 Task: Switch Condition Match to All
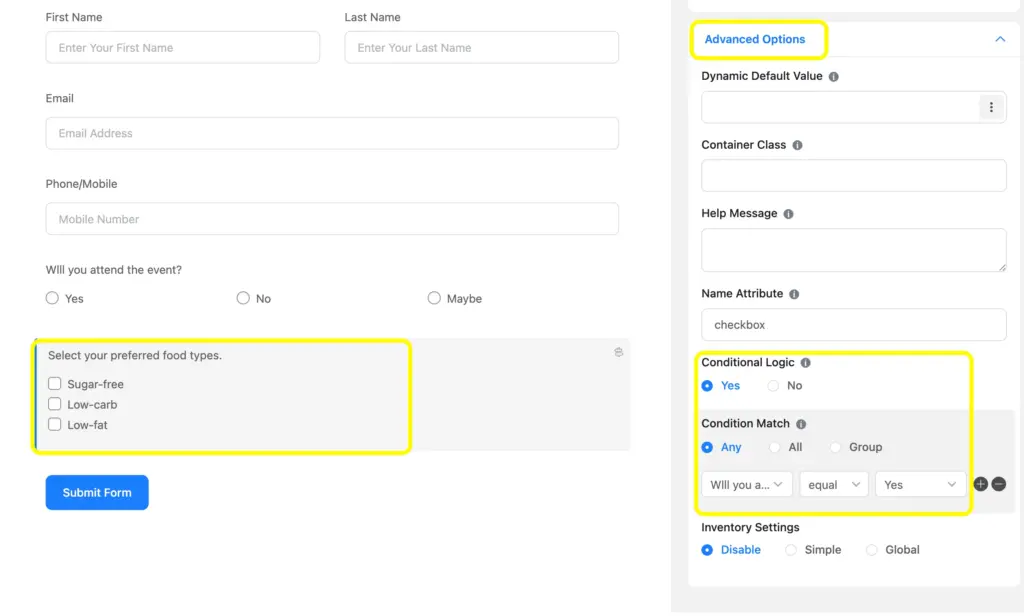coord(775,447)
